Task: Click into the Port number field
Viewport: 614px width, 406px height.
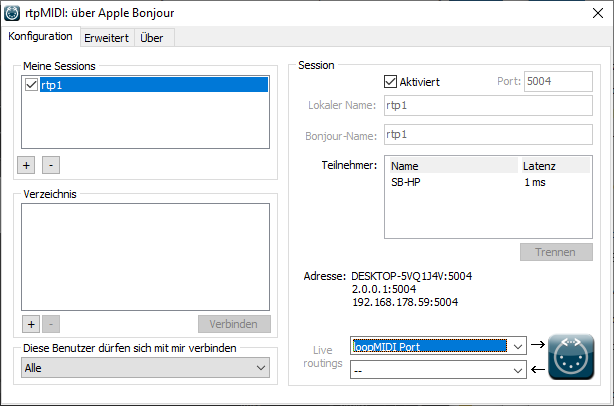Action: [x=558, y=81]
